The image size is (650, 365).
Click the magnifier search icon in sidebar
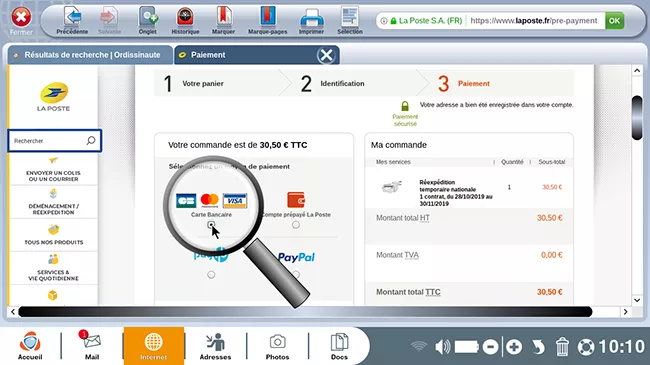point(91,141)
